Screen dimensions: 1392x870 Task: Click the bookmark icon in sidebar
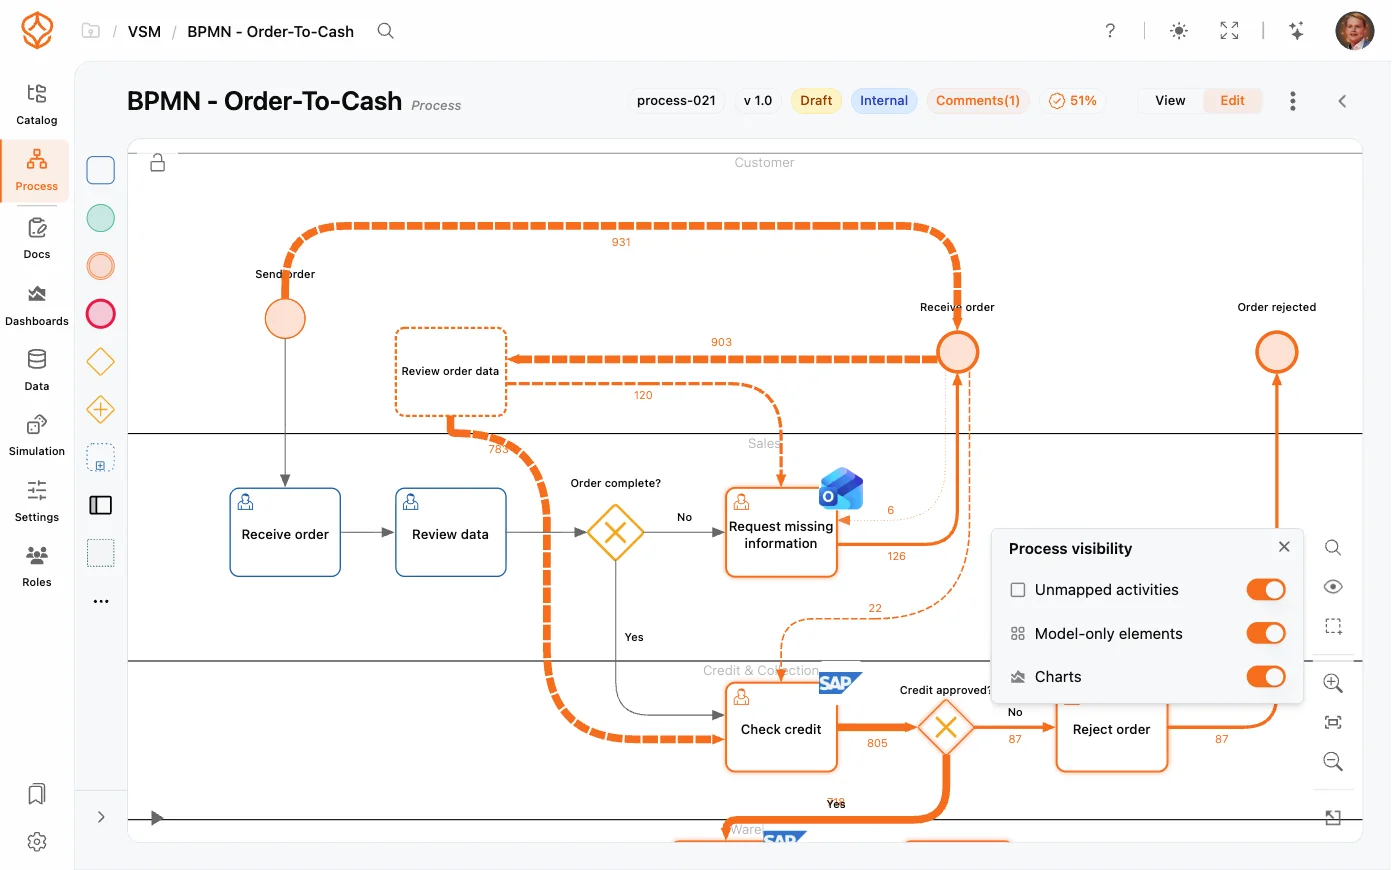37,794
